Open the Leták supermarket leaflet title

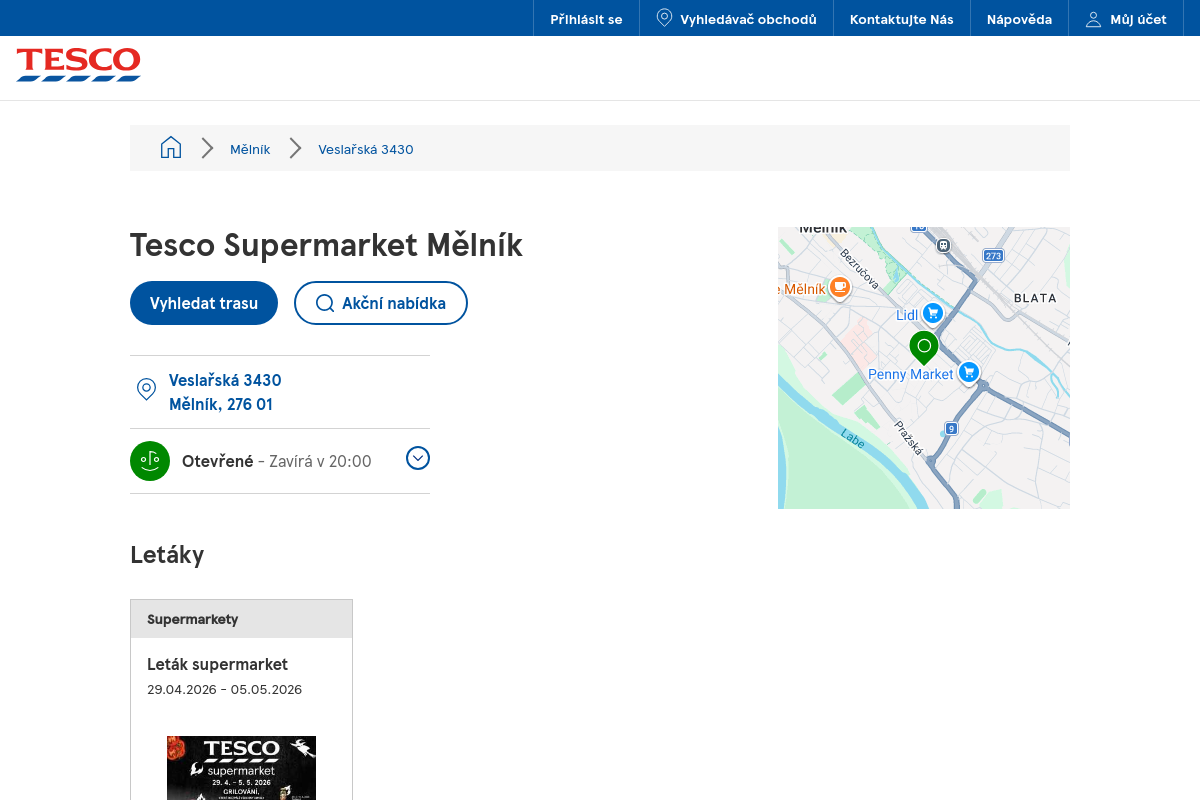[x=217, y=664]
